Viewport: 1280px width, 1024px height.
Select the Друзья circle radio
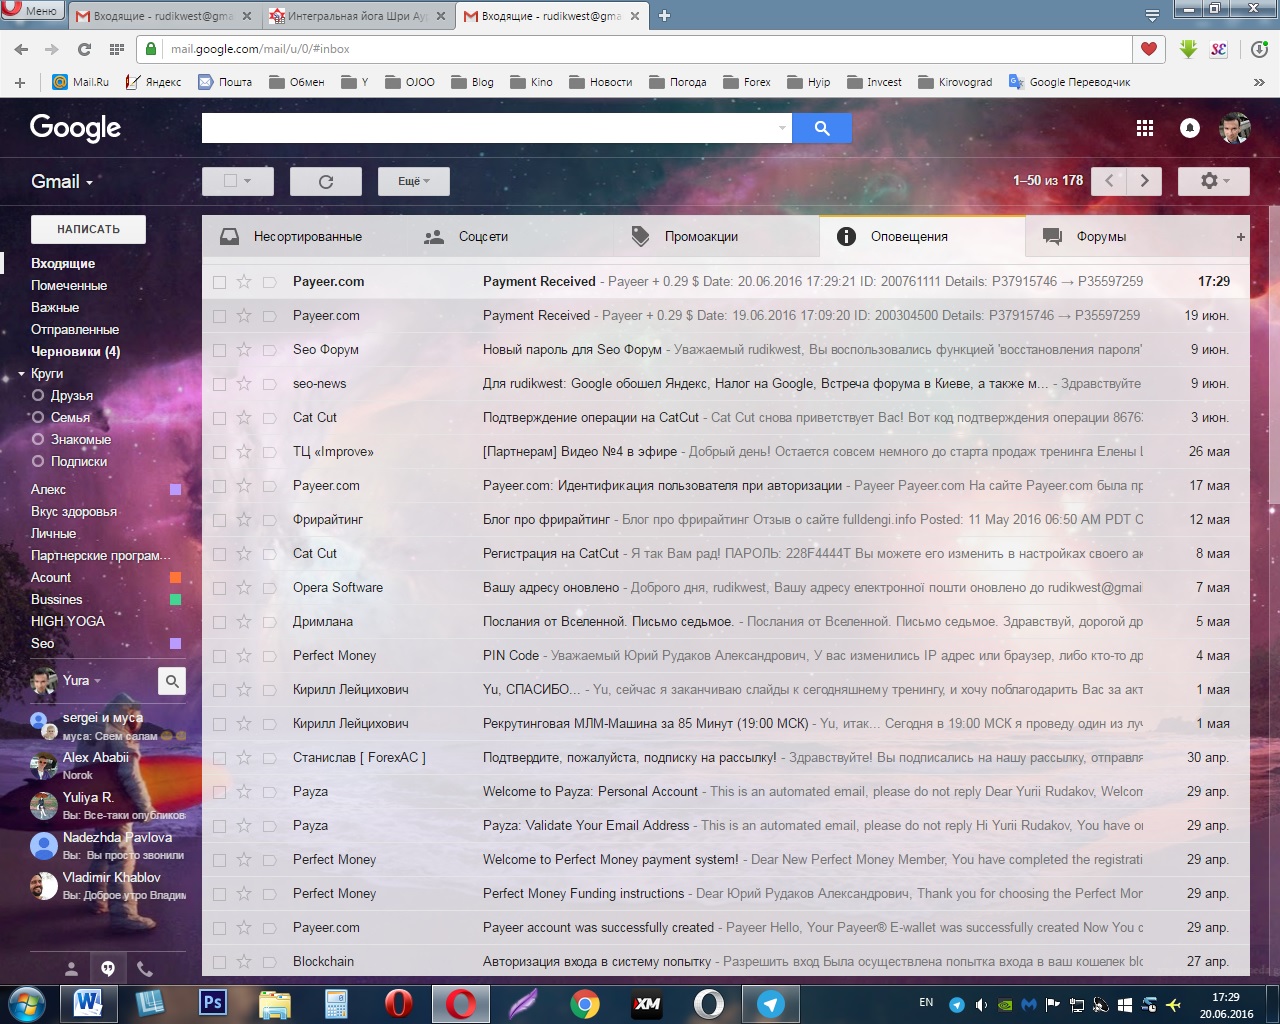pos(38,395)
